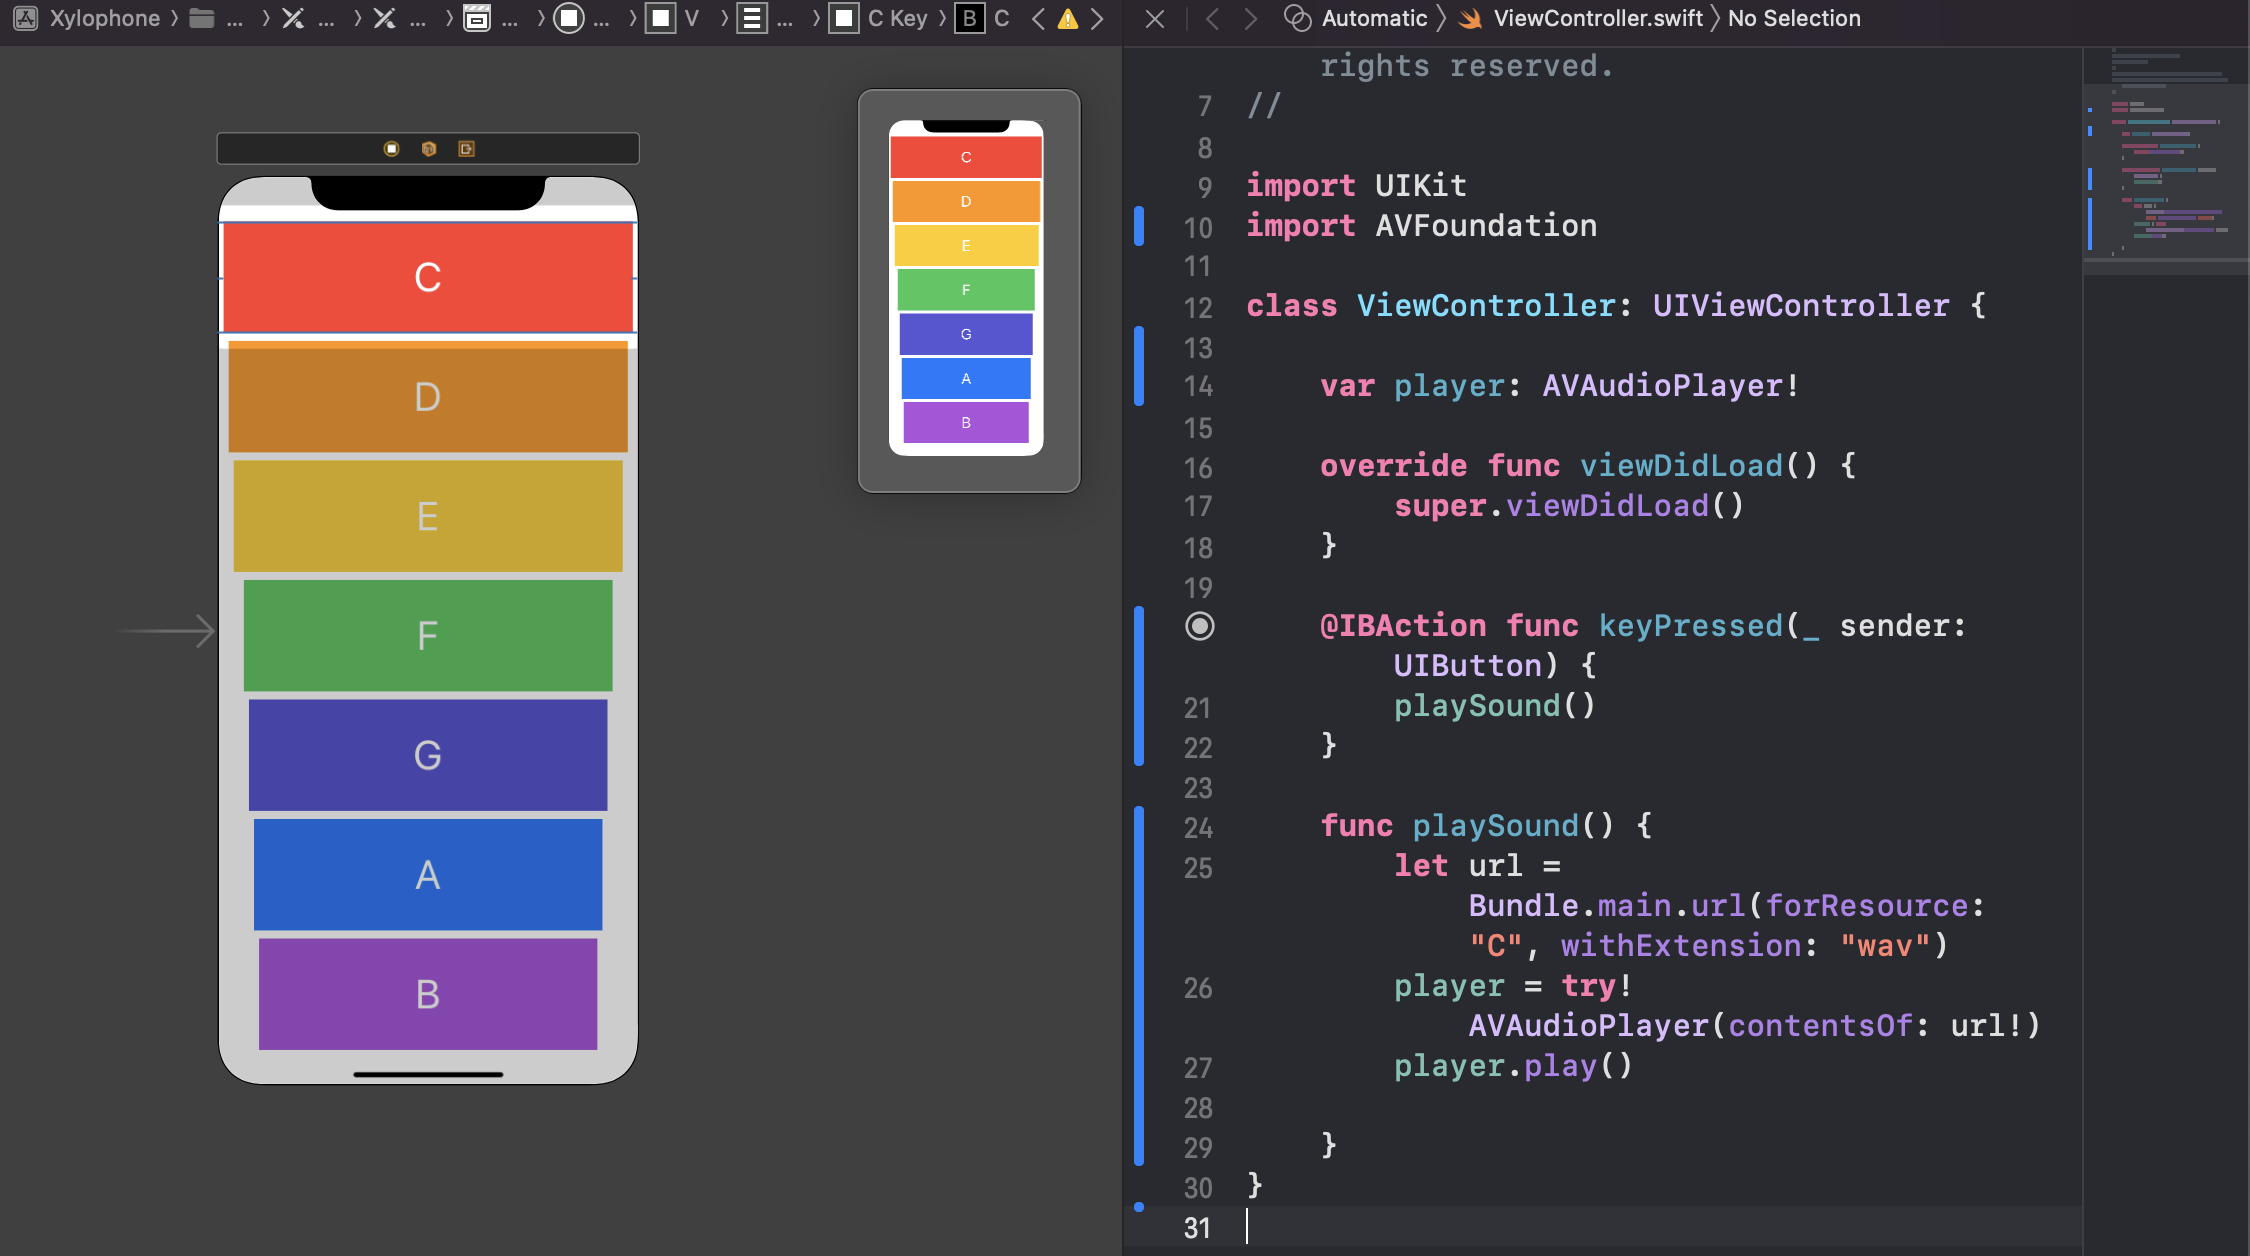Click the View Controller icon in scene dock
The height and width of the screenshot is (1256, 2250).
point(391,148)
